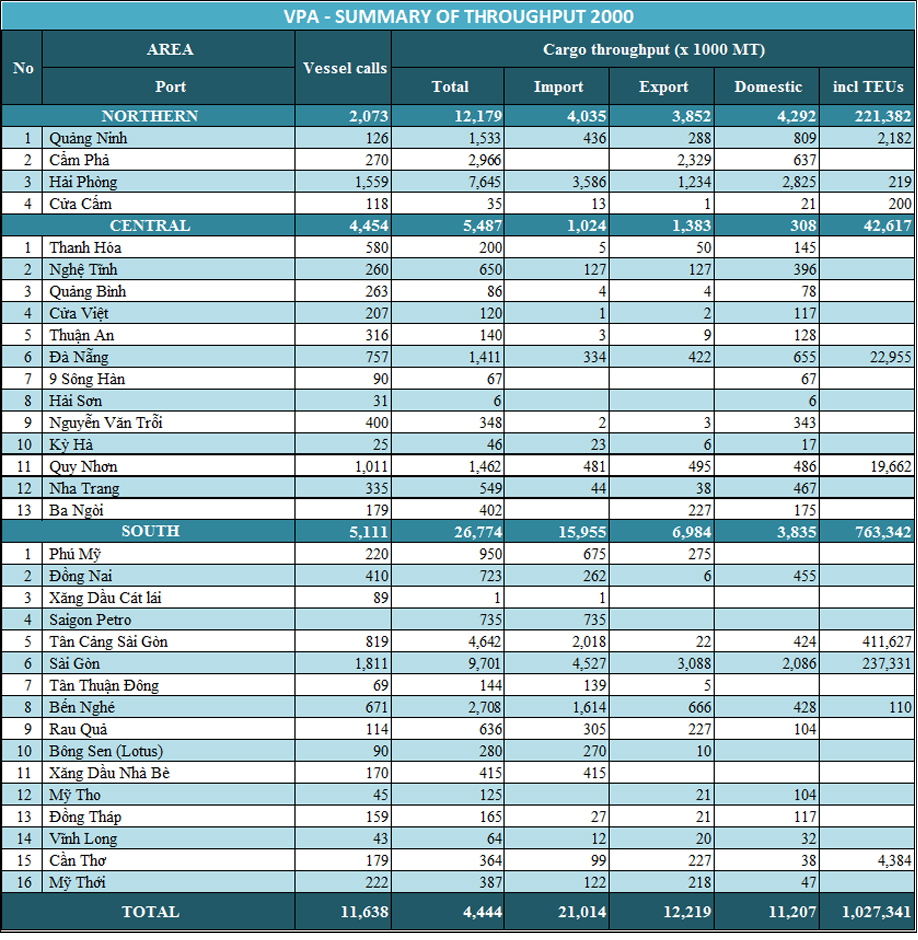Select the Import column header
Screen dimensions: 918x940
coord(558,87)
